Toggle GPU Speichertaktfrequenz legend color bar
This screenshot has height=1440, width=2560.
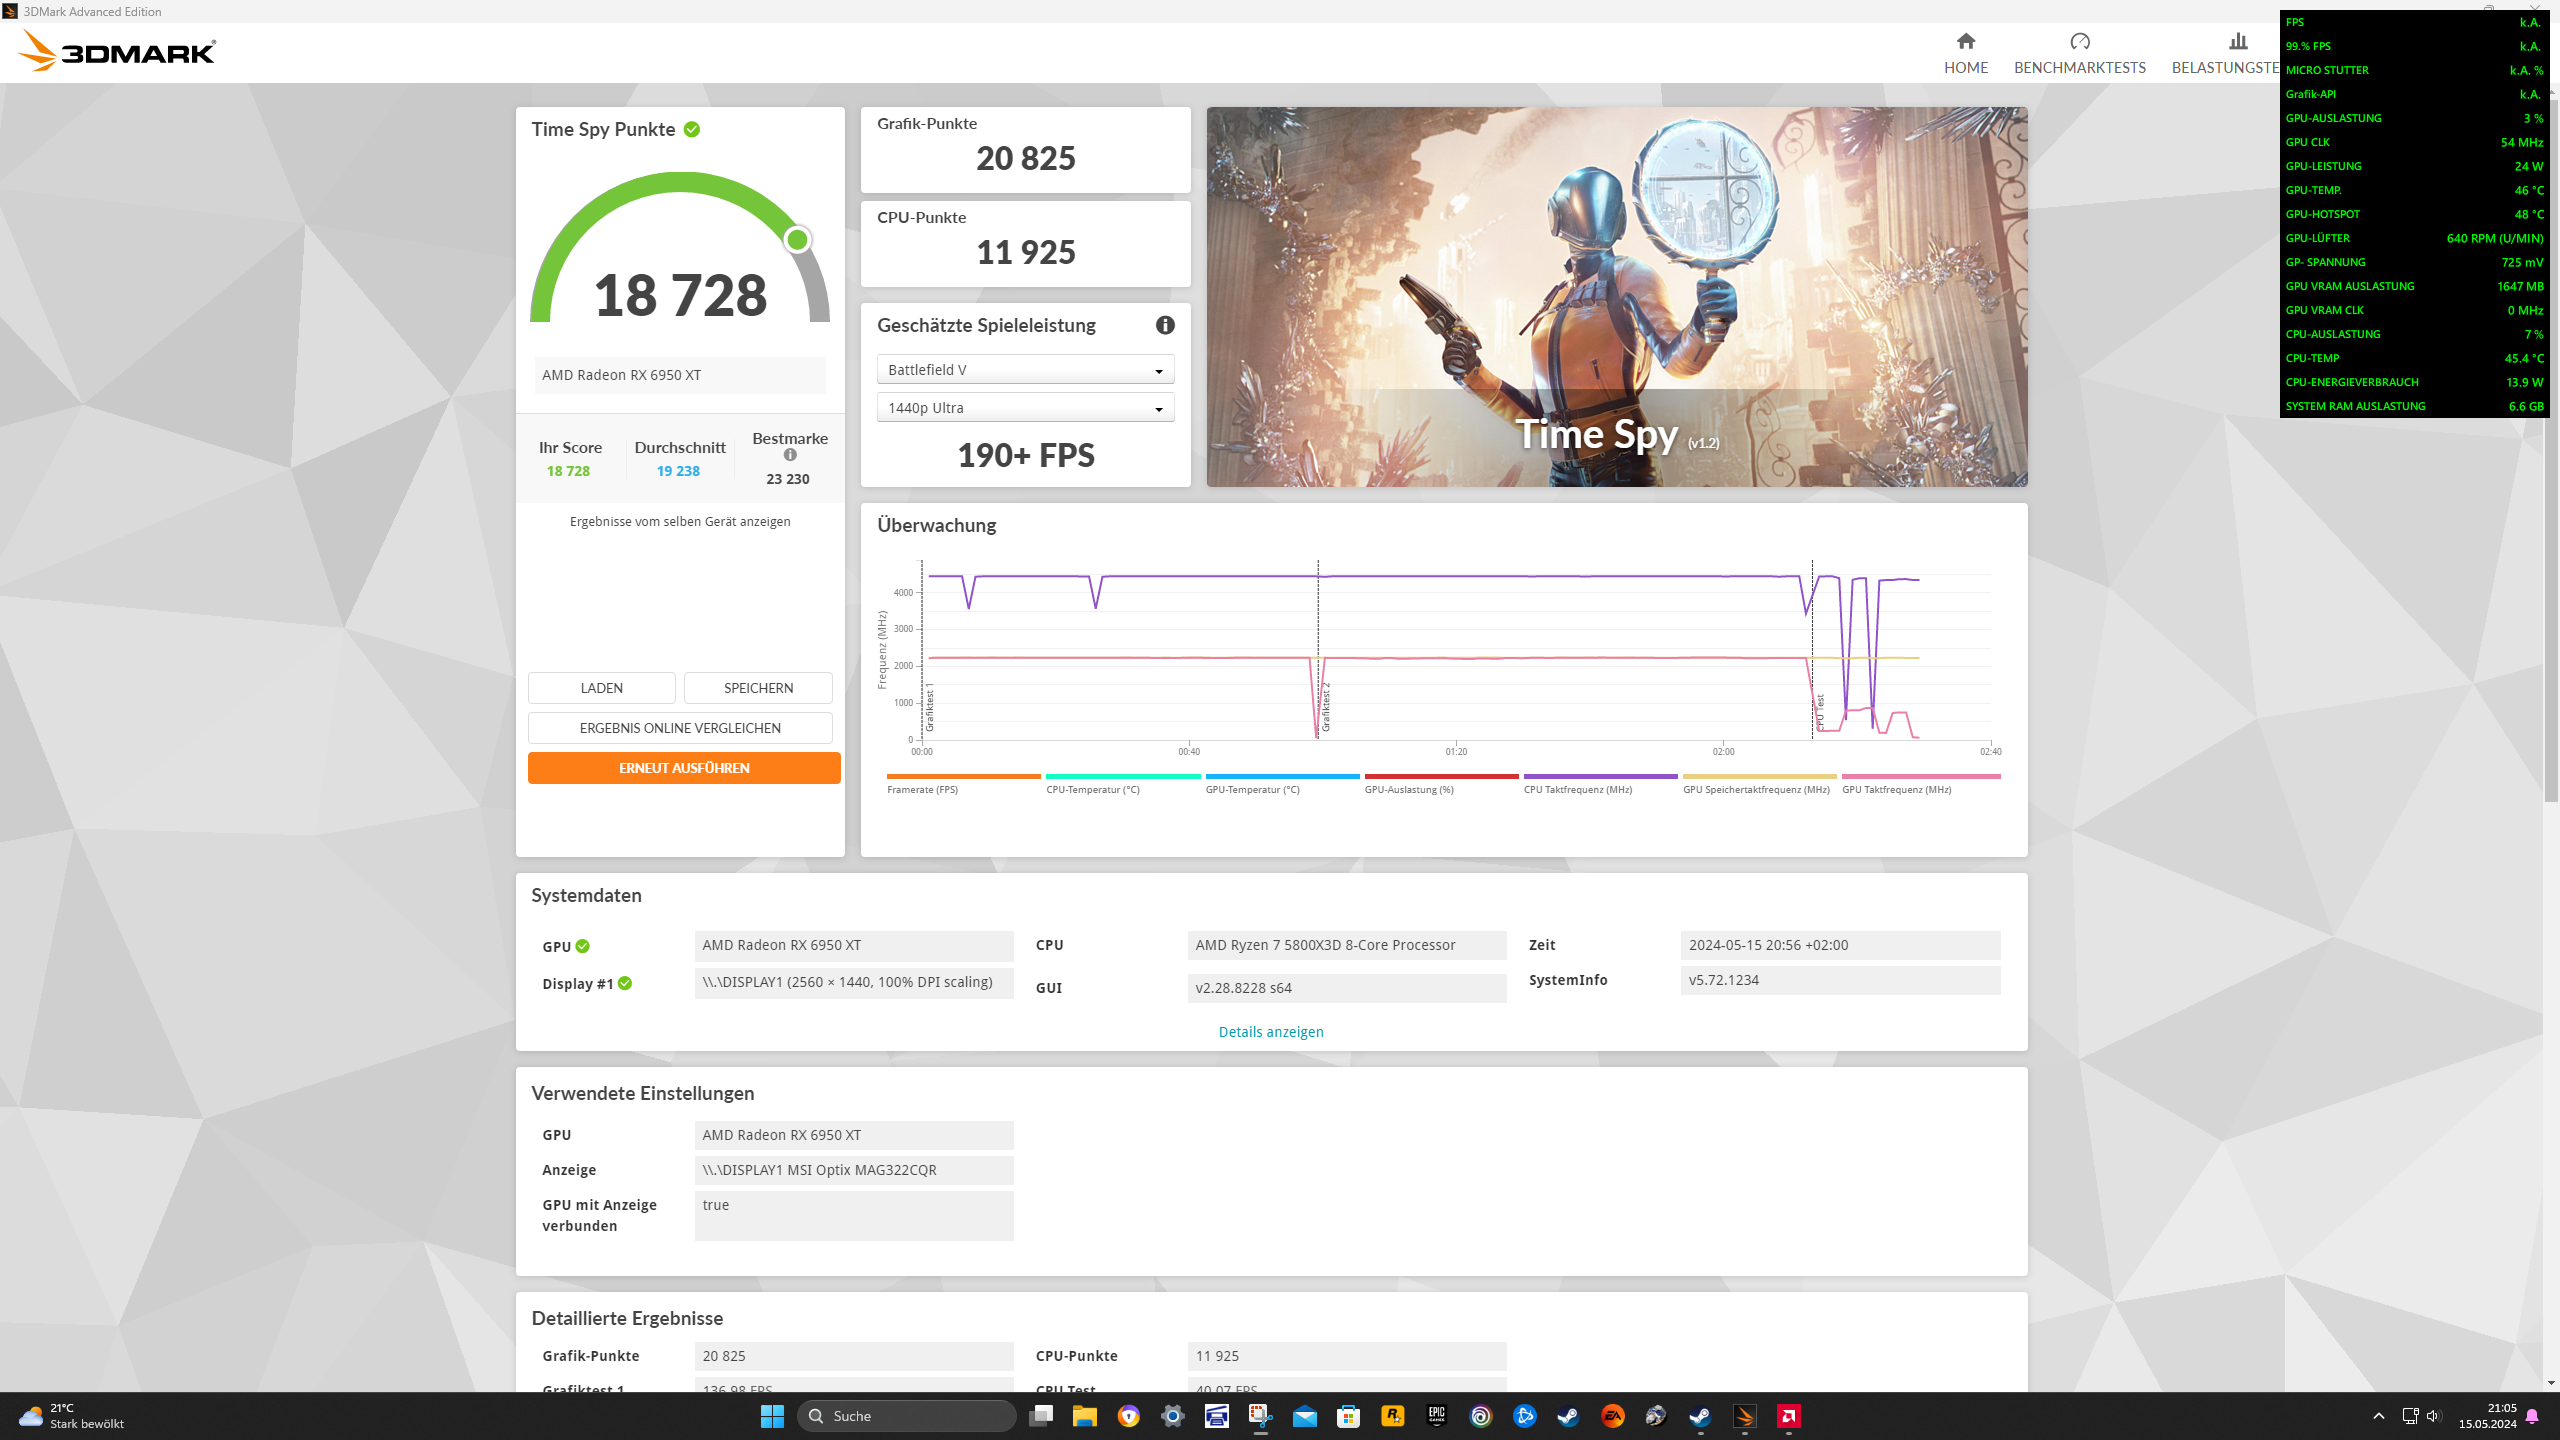(x=1759, y=777)
